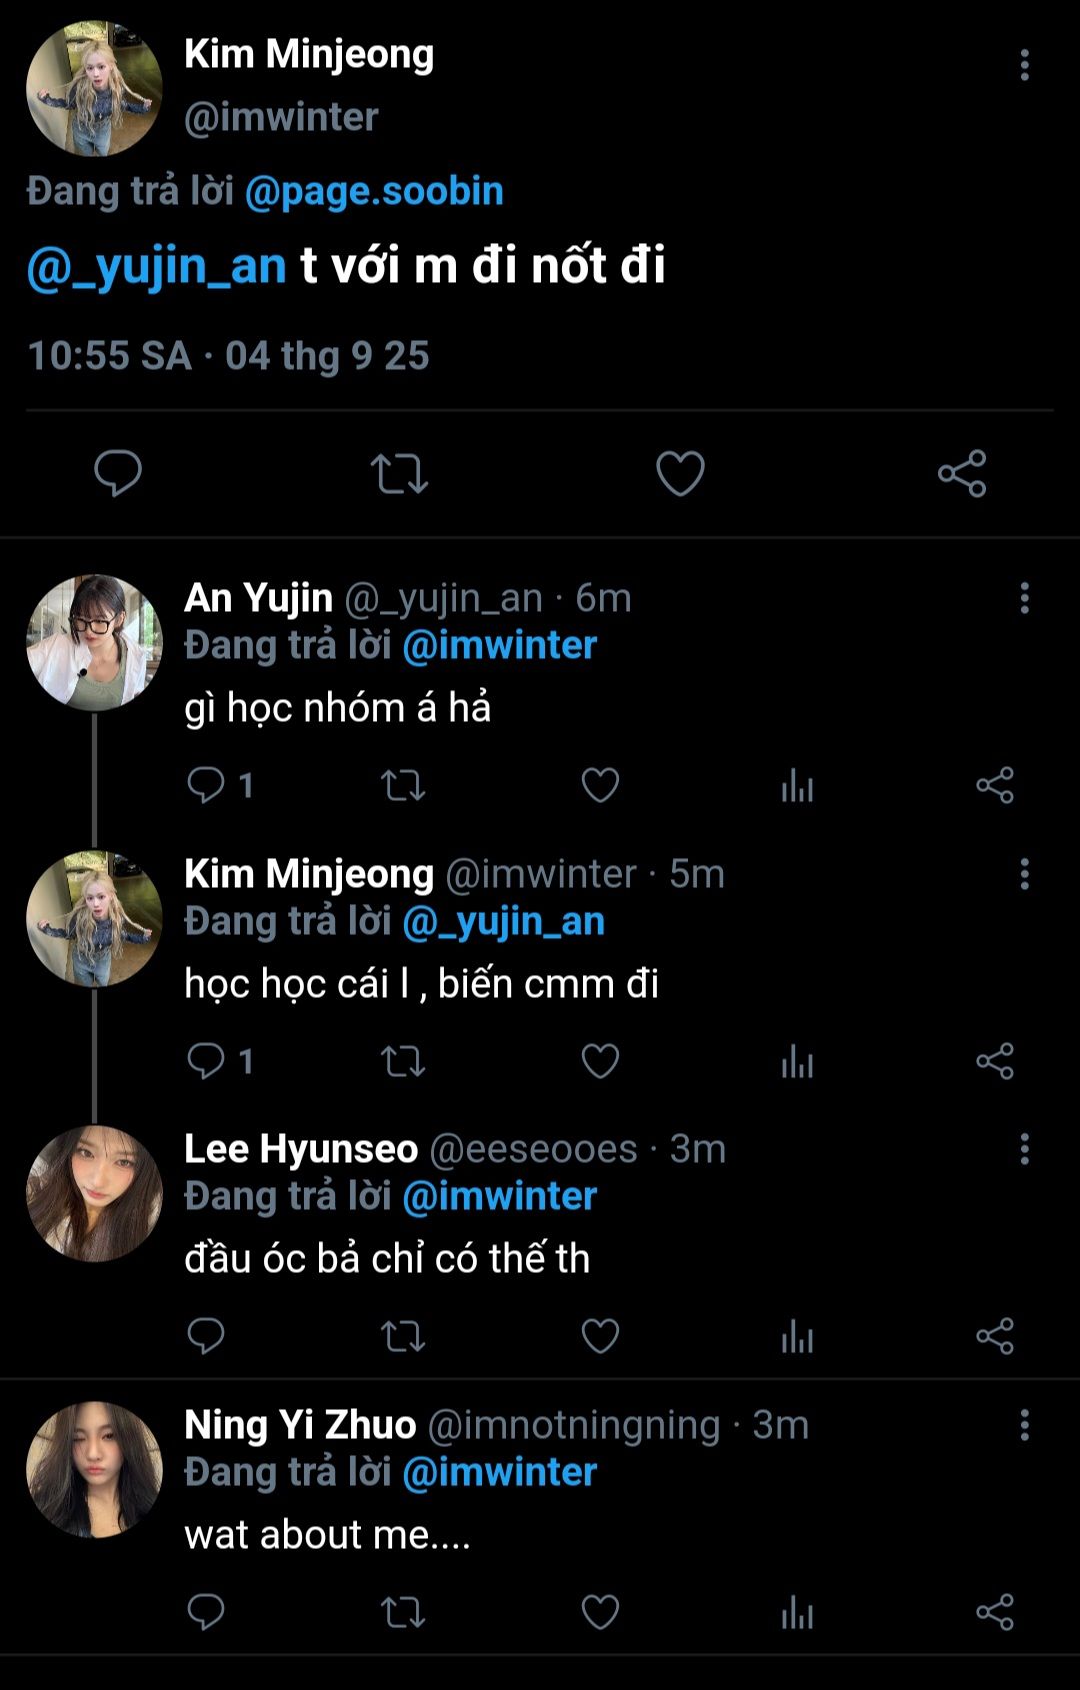This screenshot has width=1080, height=1690.
Task: Retweet Ning Yi Zhuo's reply
Action: (403, 1612)
